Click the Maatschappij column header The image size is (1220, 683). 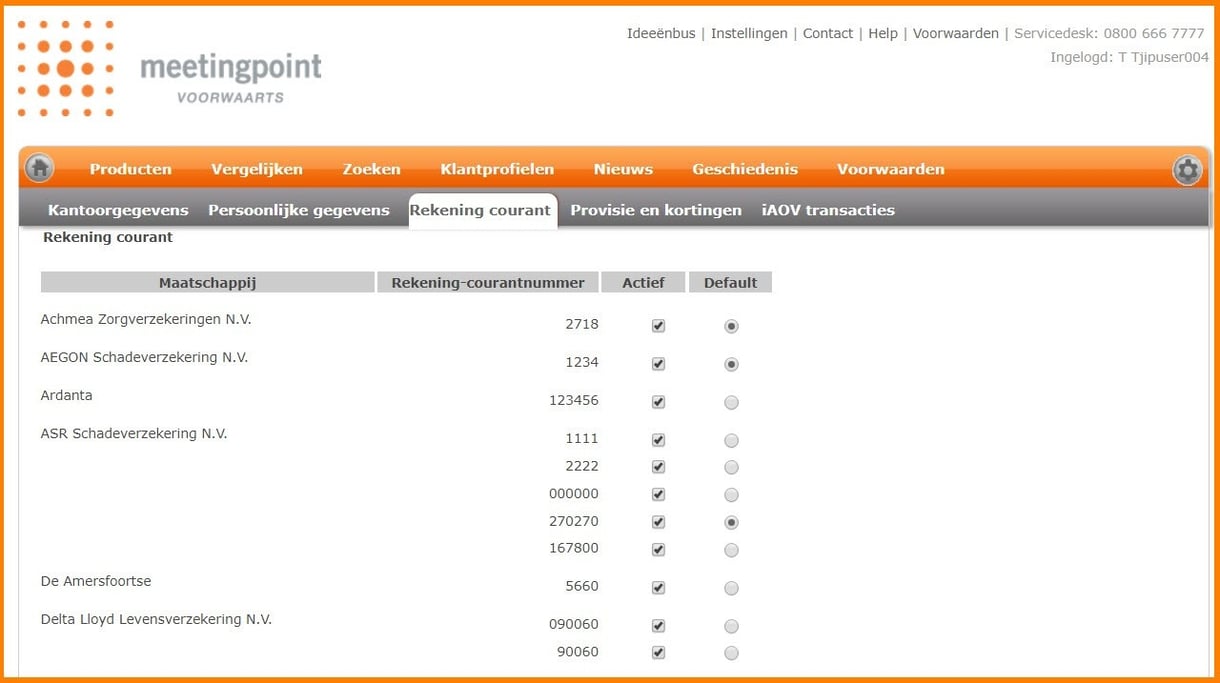pyautogui.click(x=207, y=283)
